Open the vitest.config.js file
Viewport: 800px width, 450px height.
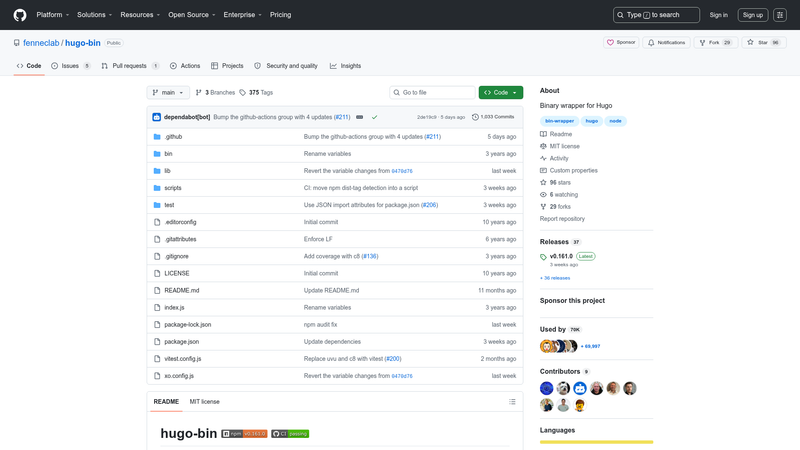point(183,359)
